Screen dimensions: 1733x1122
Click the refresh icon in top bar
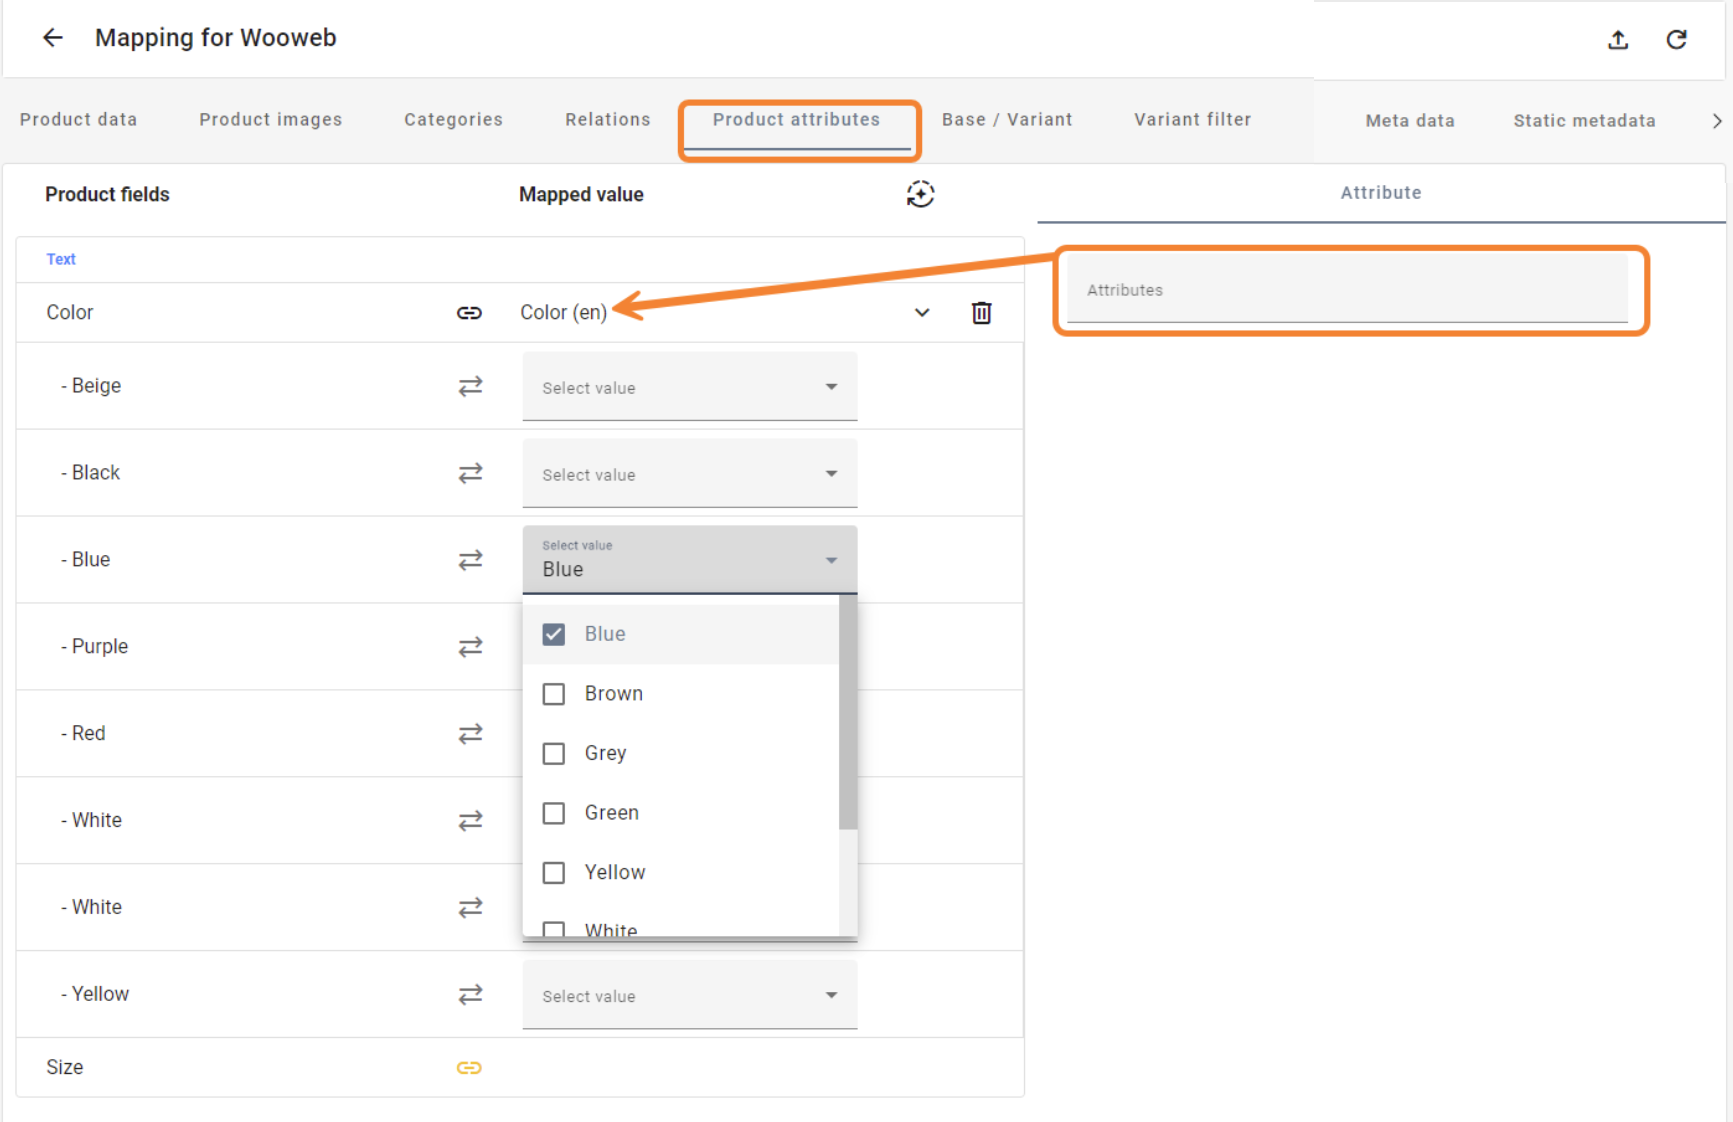click(x=1676, y=40)
